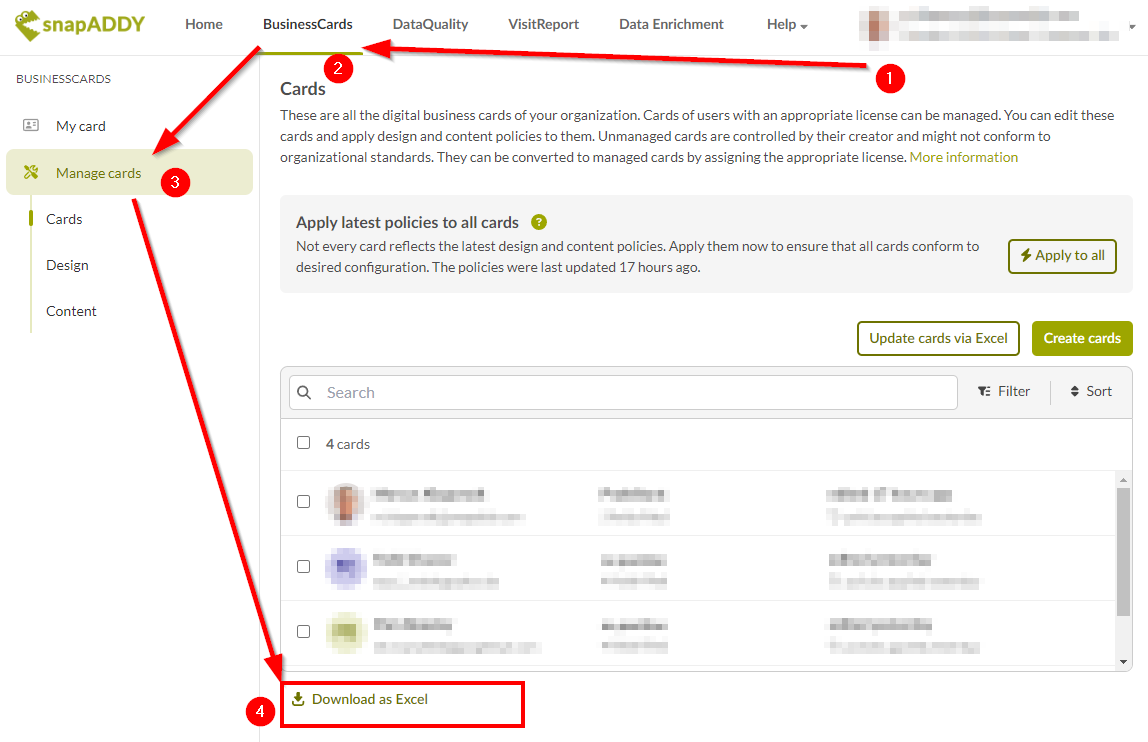The width and height of the screenshot is (1148, 742).
Task: Click the green help question mark icon
Action: (x=539, y=222)
